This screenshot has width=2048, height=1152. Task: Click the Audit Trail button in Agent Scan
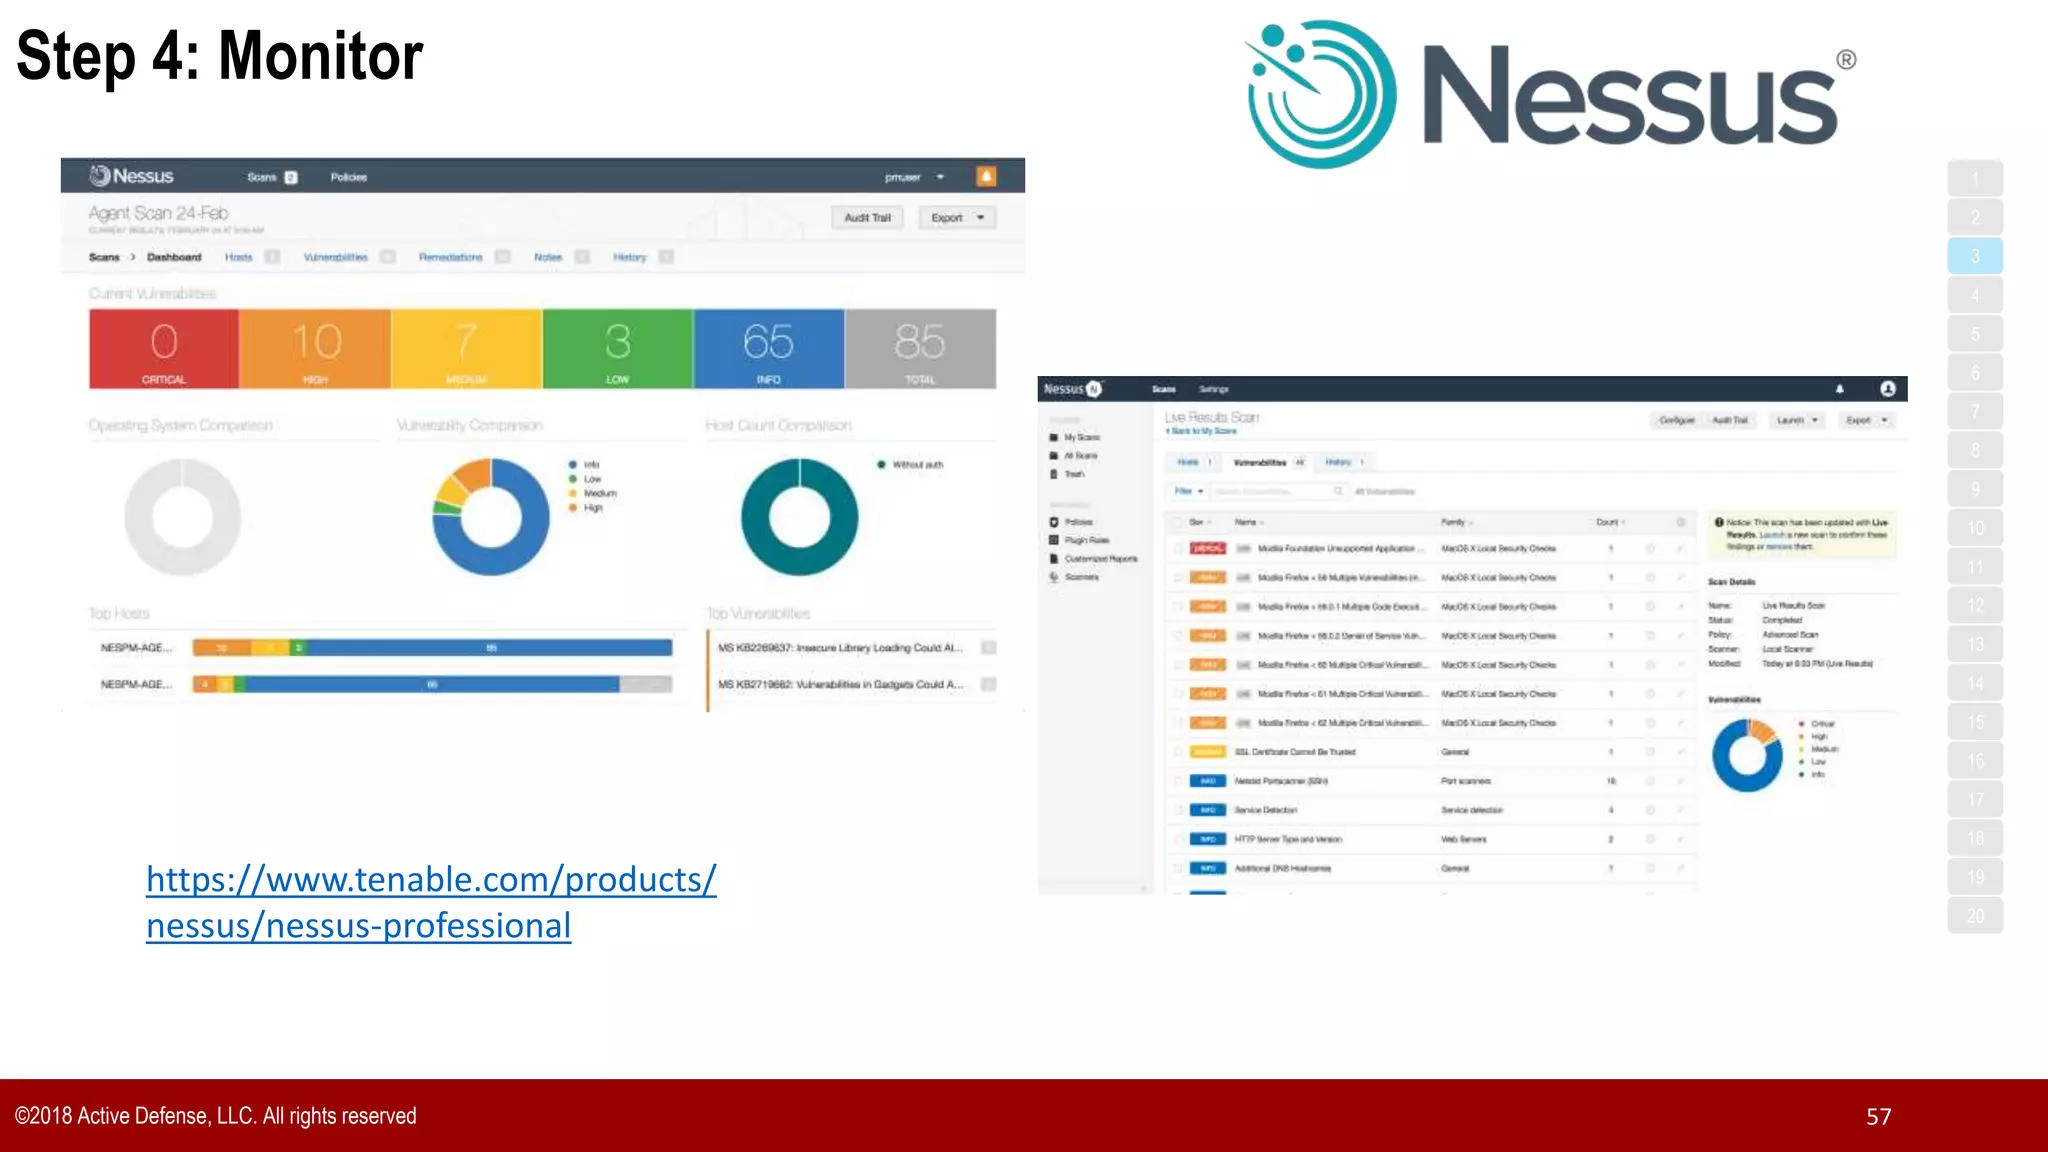click(867, 217)
